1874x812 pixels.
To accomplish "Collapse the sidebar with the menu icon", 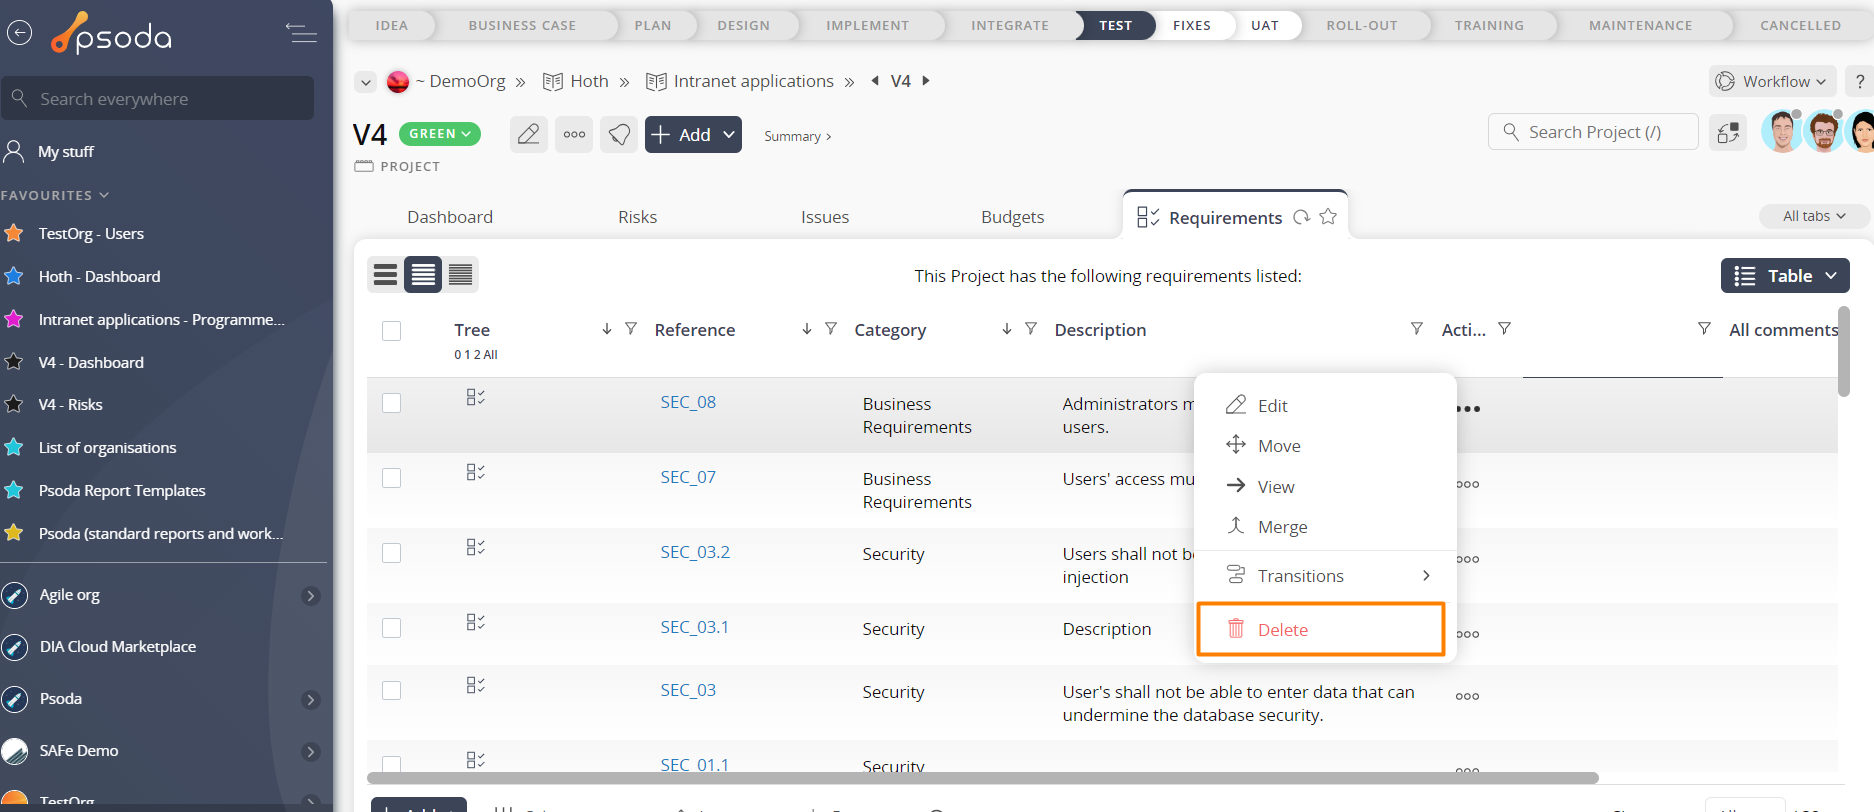I will (300, 33).
